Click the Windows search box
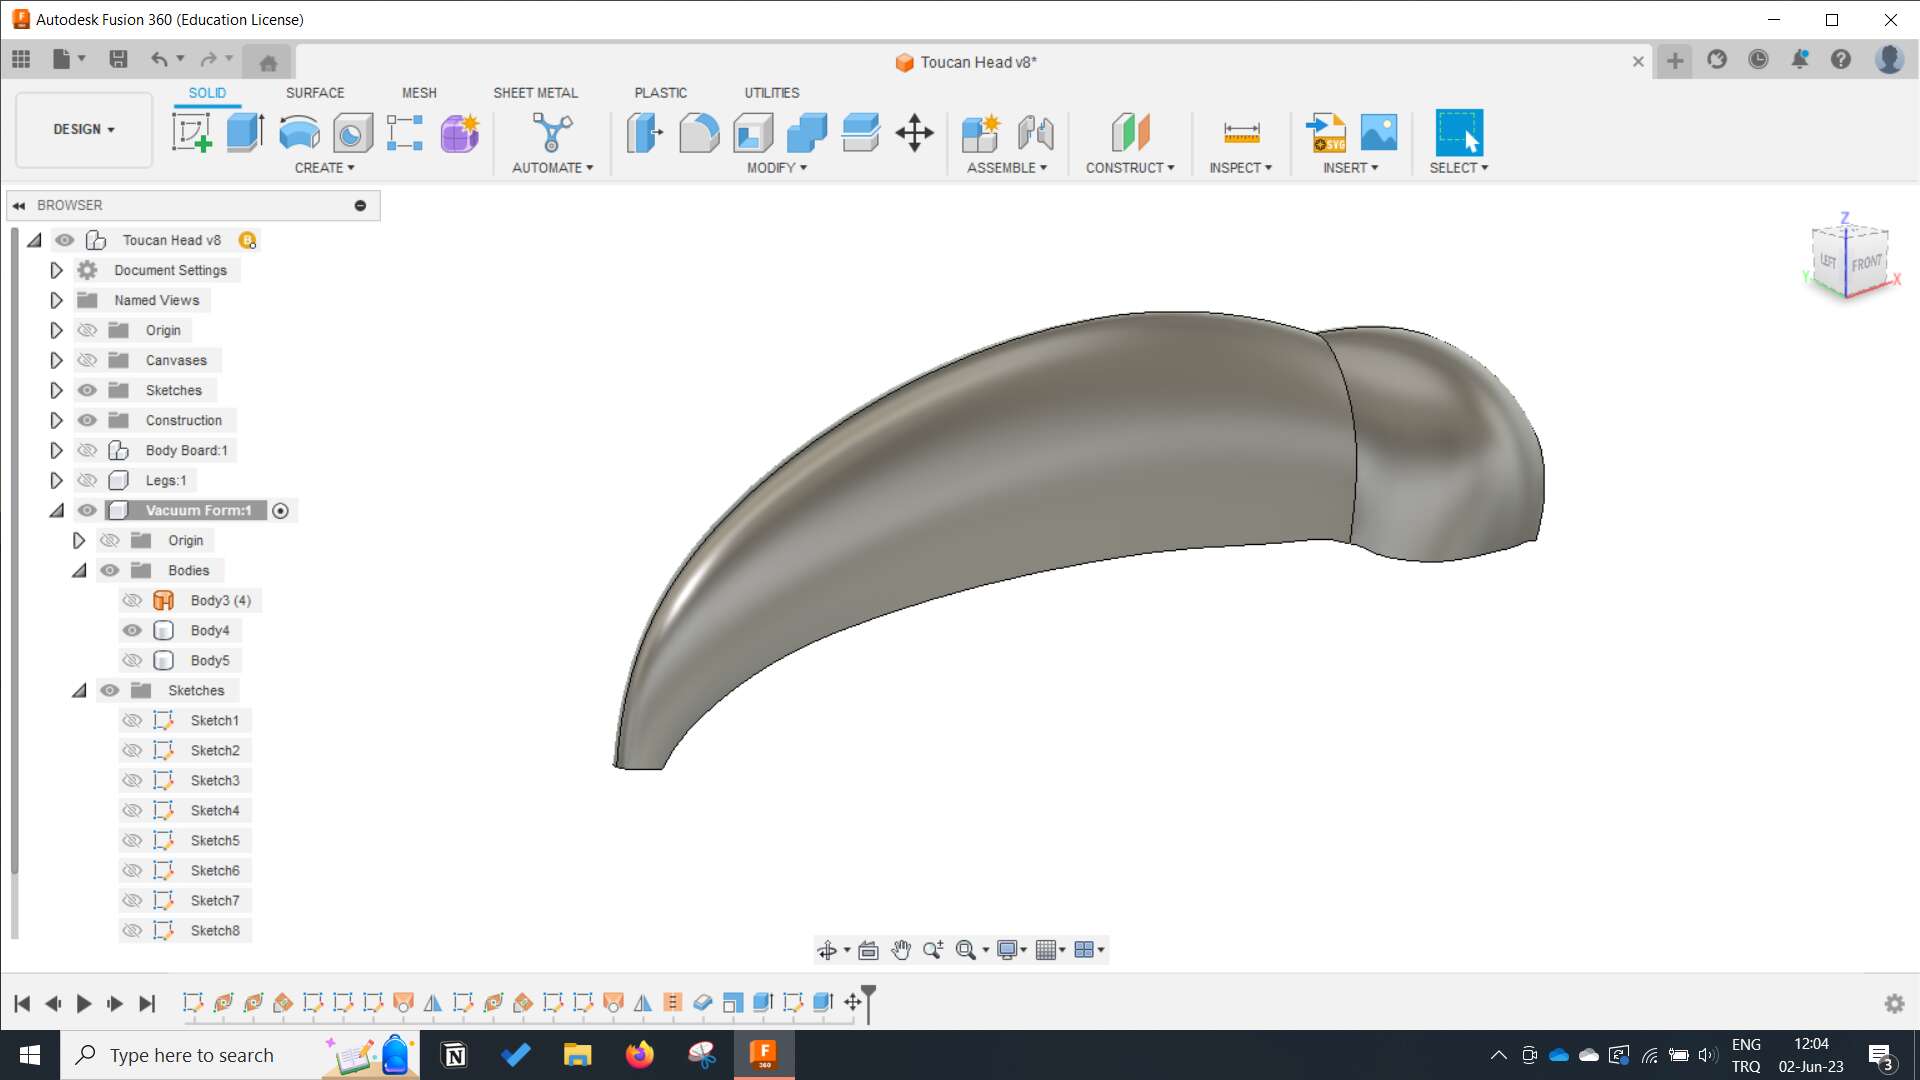 click(x=191, y=1055)
